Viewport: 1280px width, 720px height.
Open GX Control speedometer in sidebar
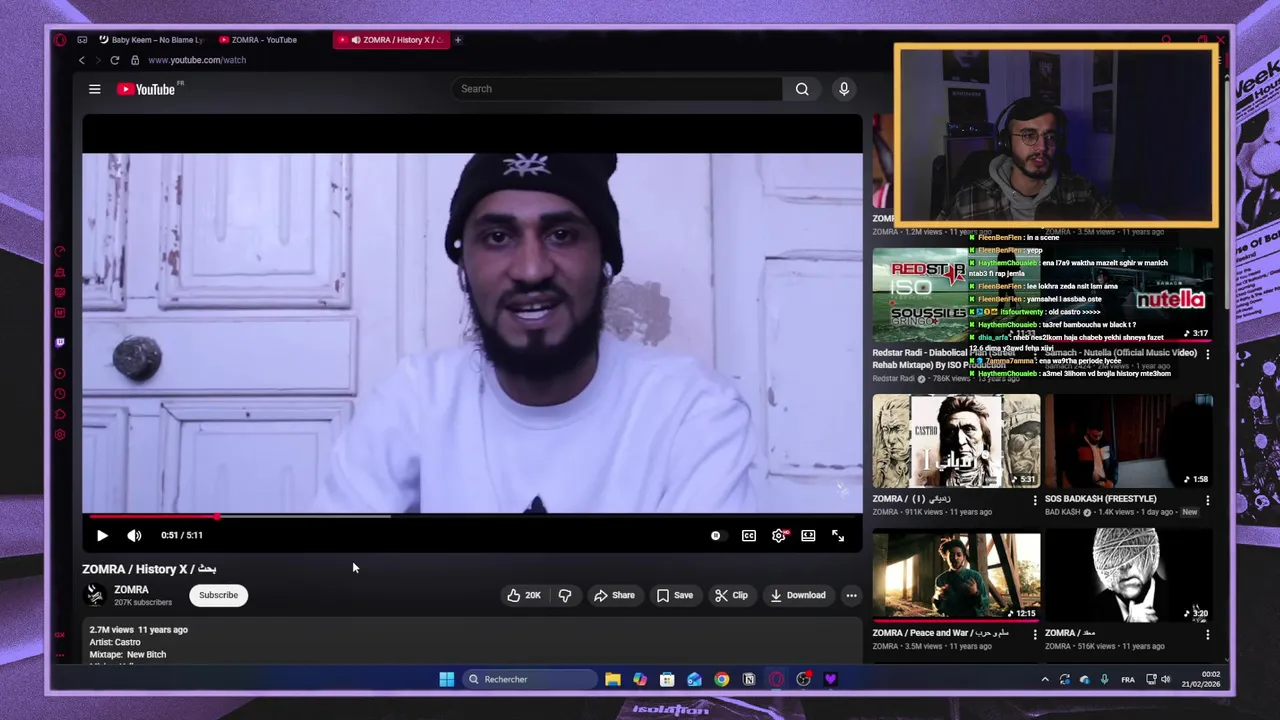60,252
